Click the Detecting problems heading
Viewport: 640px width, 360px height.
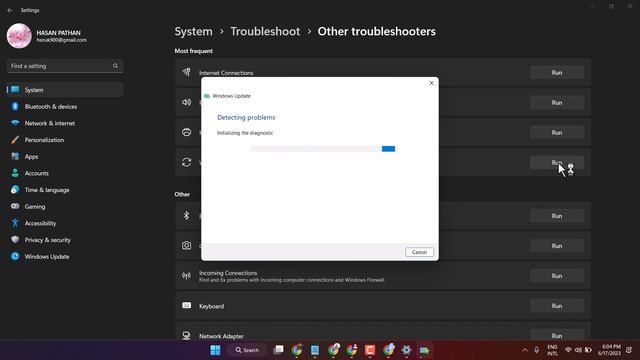246,117
